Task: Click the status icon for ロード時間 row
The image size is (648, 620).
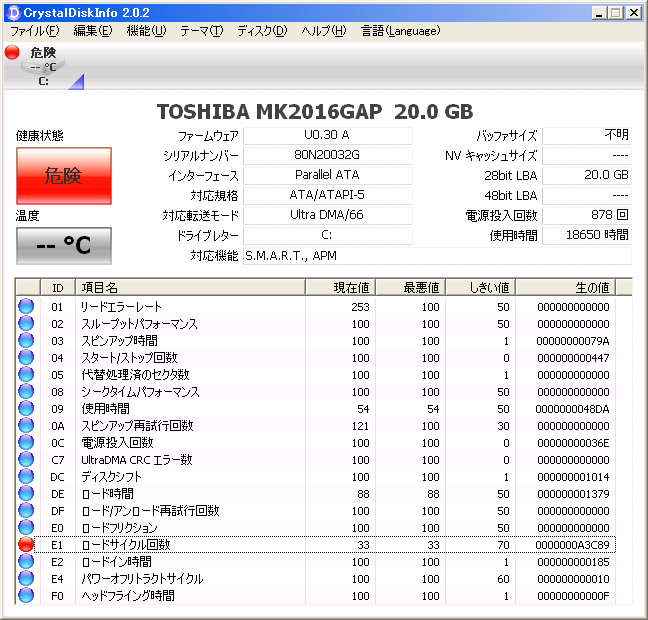Action: point(26,493)
